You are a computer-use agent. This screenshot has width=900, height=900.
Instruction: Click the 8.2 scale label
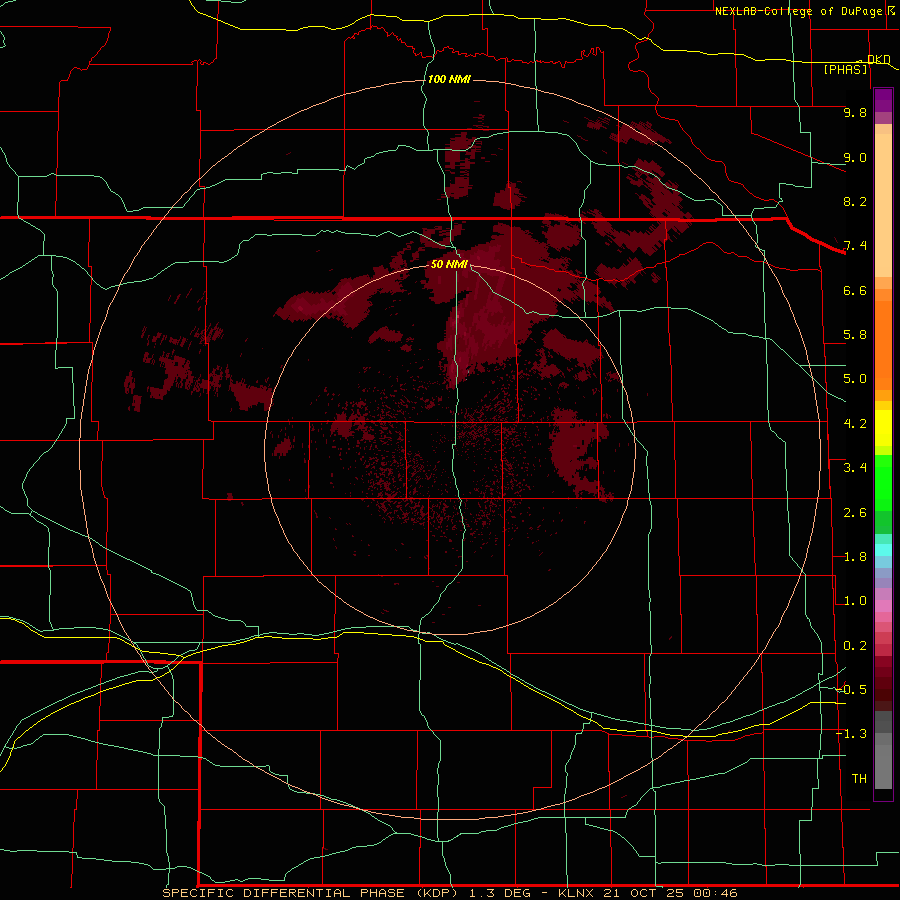point(855,201)
